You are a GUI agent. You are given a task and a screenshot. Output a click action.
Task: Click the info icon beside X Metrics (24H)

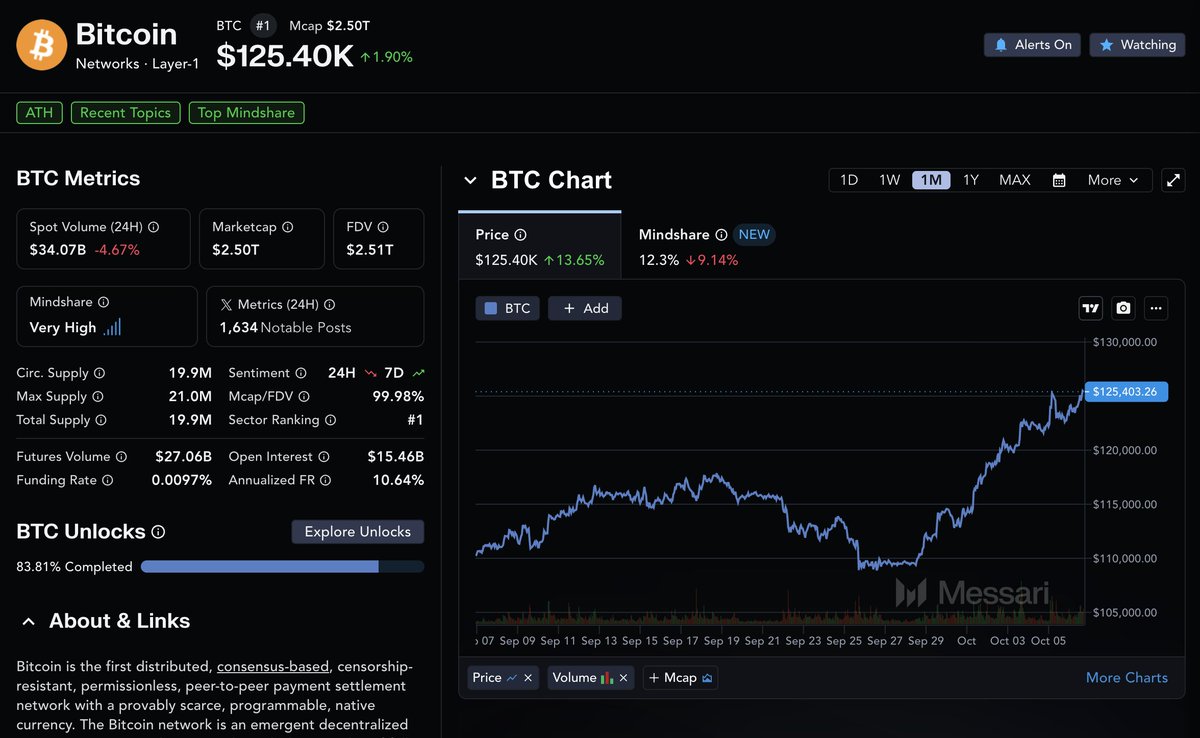coord(330,304)
